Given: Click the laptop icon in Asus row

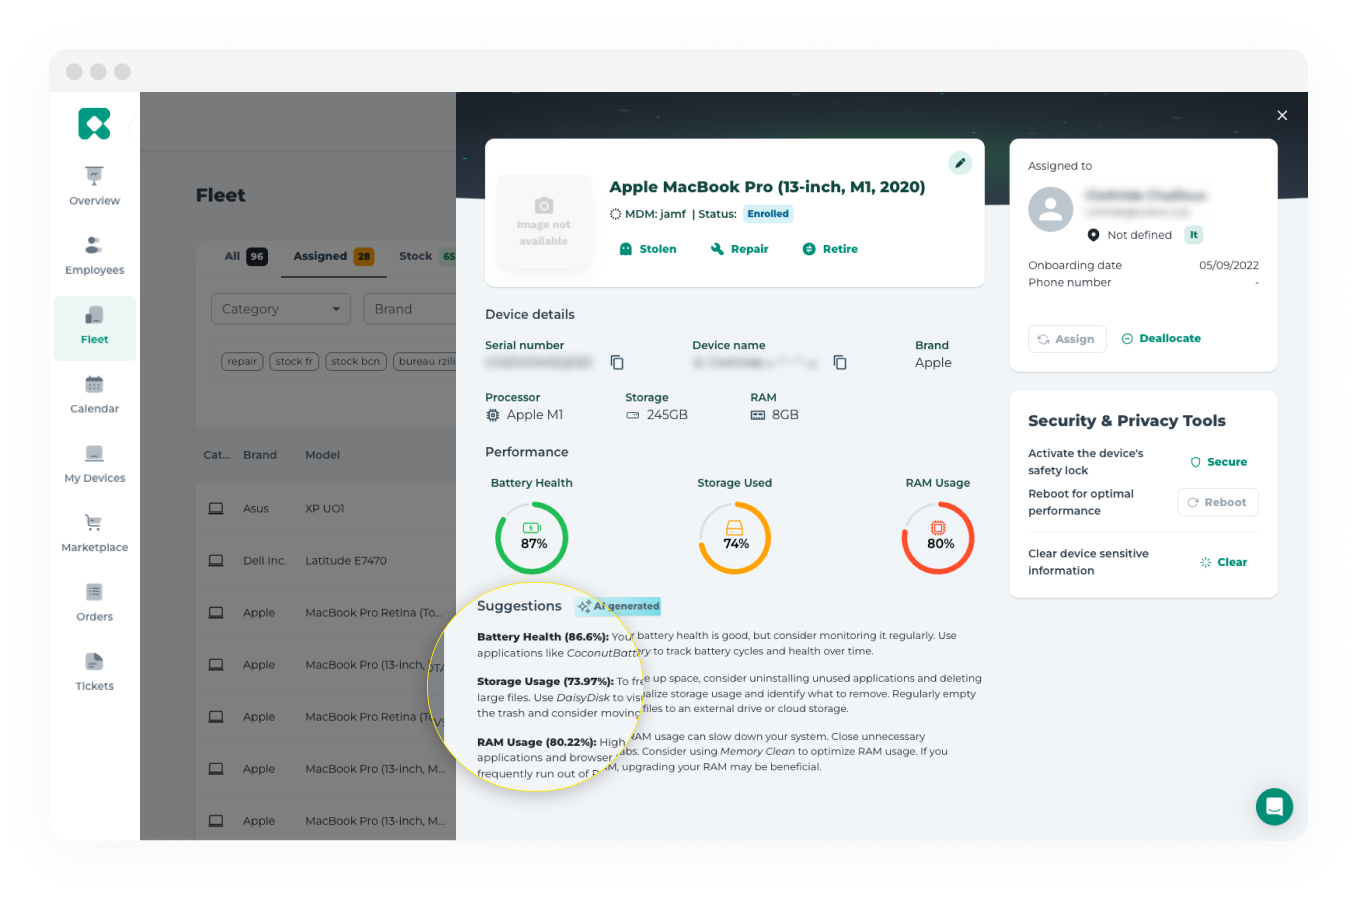Looking at the screenshot, I should pos(215,509).
